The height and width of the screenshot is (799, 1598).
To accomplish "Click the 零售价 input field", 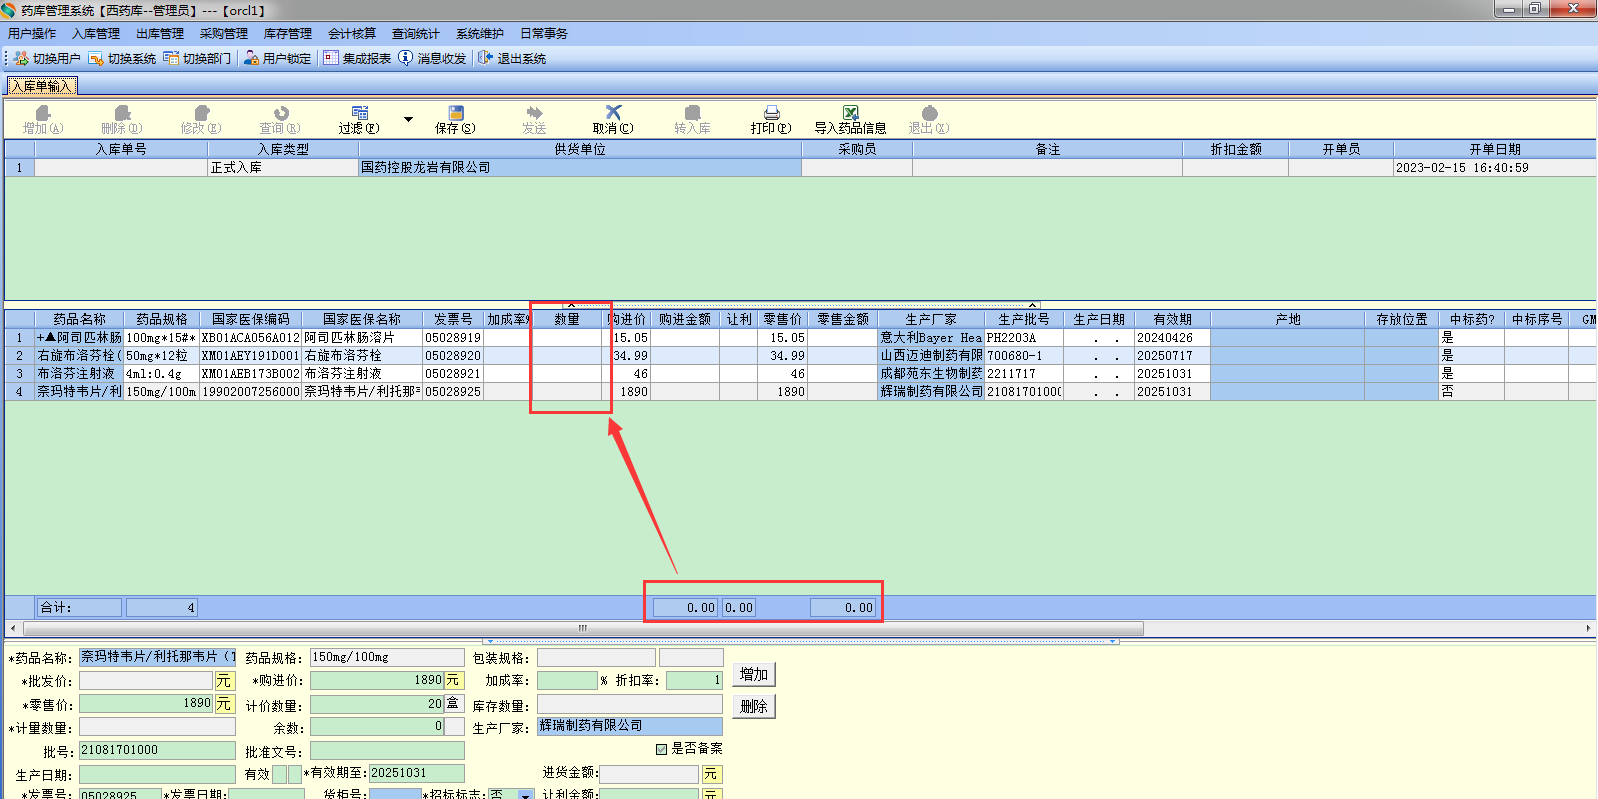I will (x=147, y=704).
